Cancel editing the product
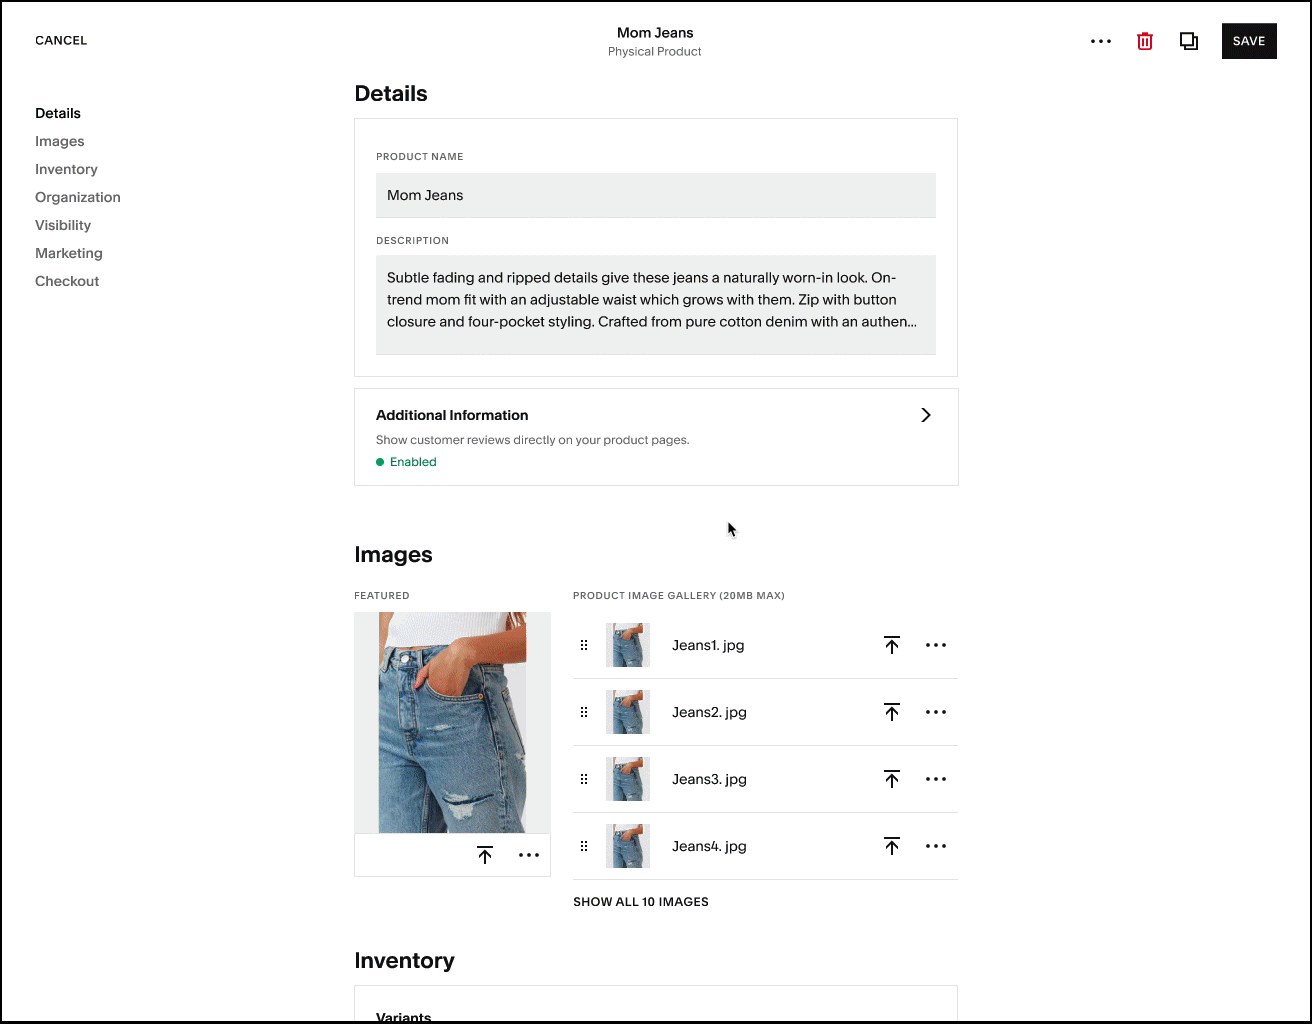1312x1024 pixels. click(61, 41)
